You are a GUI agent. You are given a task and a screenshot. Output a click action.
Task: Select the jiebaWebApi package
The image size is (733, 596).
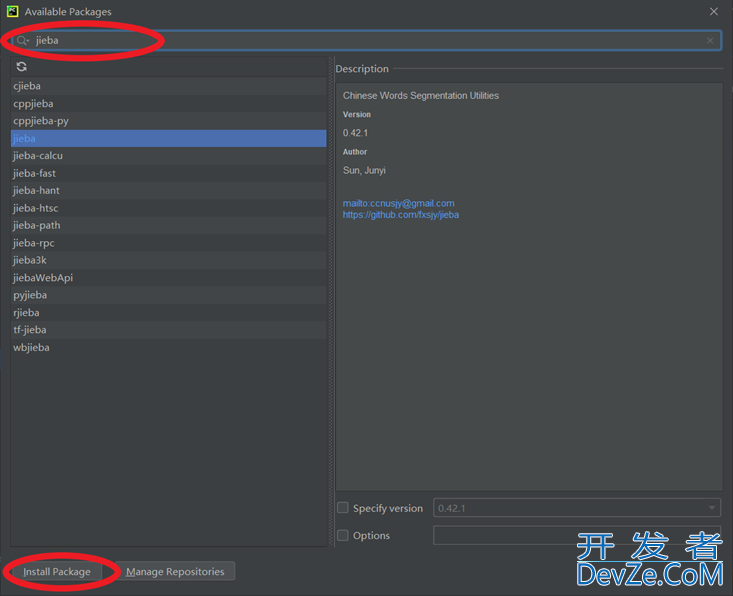(x=168, y=278)
